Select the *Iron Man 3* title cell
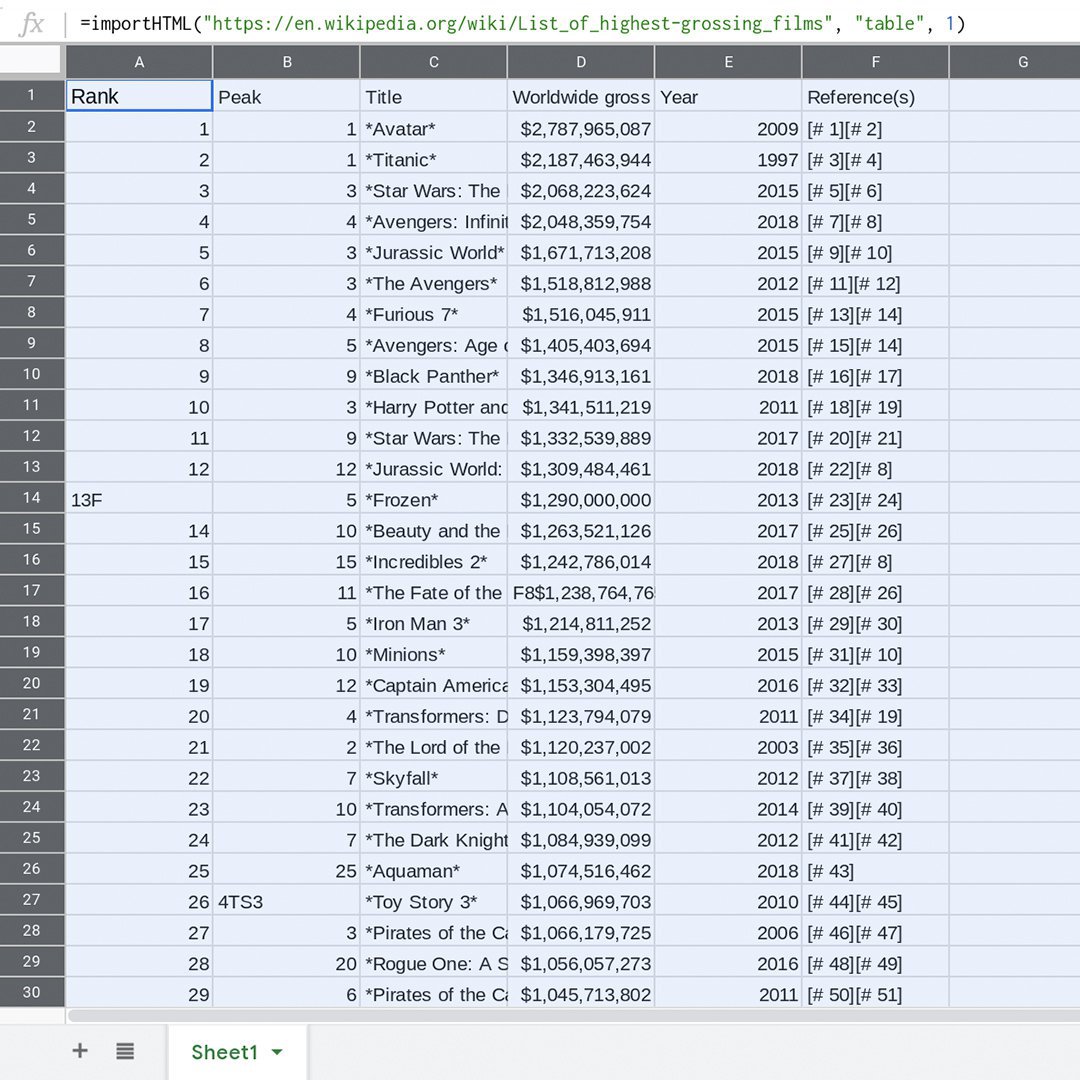This screenshot has width=1080, height=1080. (434, 623)
